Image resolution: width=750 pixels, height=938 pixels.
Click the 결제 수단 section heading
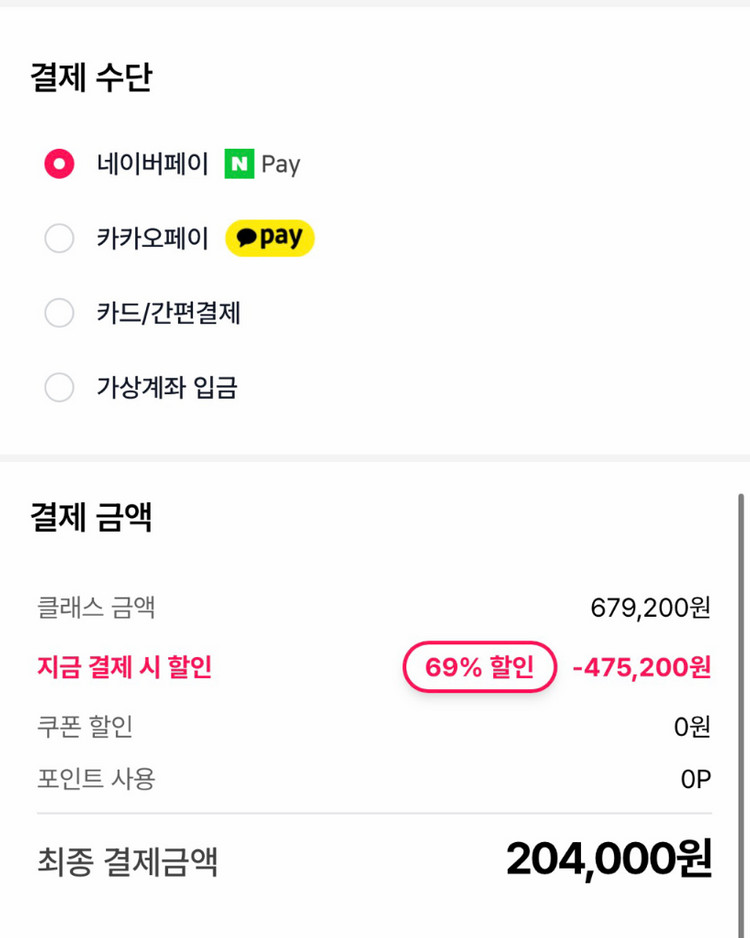92,79
